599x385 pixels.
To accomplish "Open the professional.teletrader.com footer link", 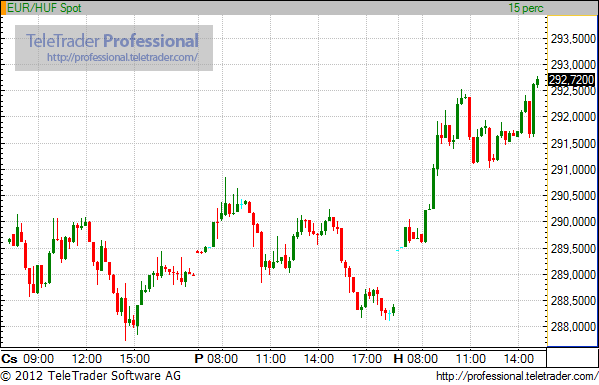I will click(x=517, y=376).
